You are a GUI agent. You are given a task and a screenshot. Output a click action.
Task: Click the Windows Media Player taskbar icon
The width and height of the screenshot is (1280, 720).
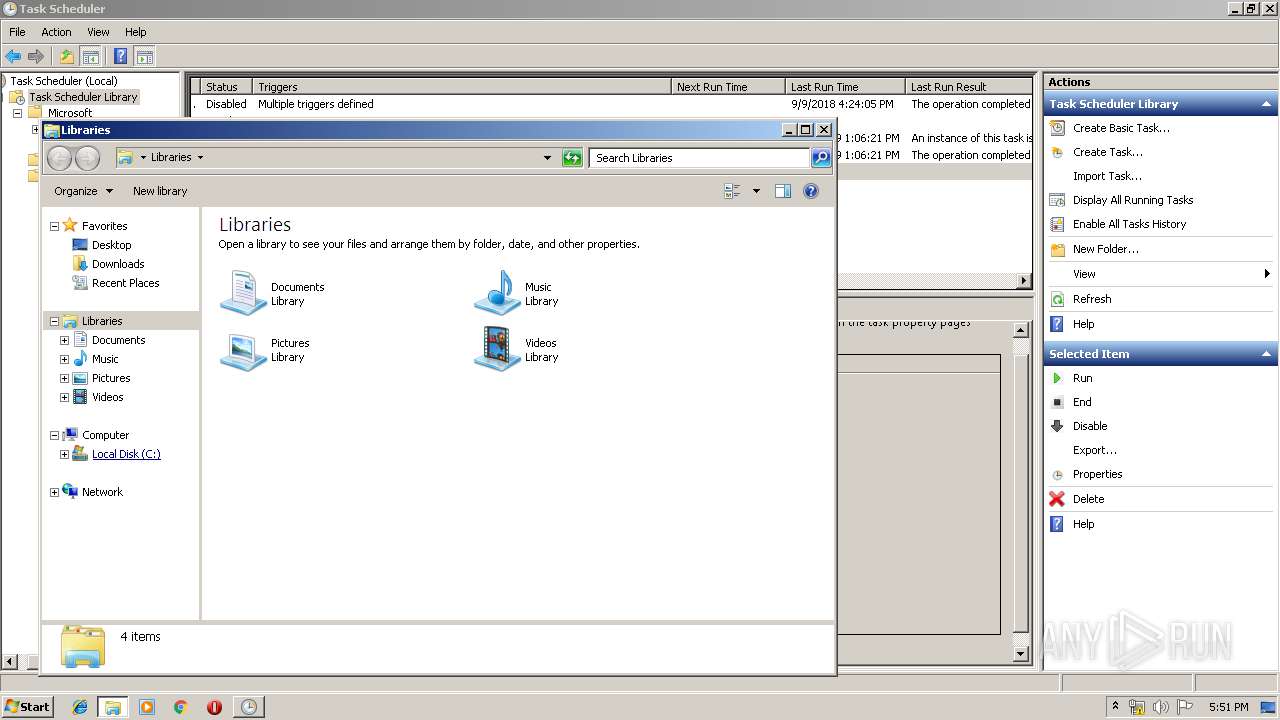(147, 707)
